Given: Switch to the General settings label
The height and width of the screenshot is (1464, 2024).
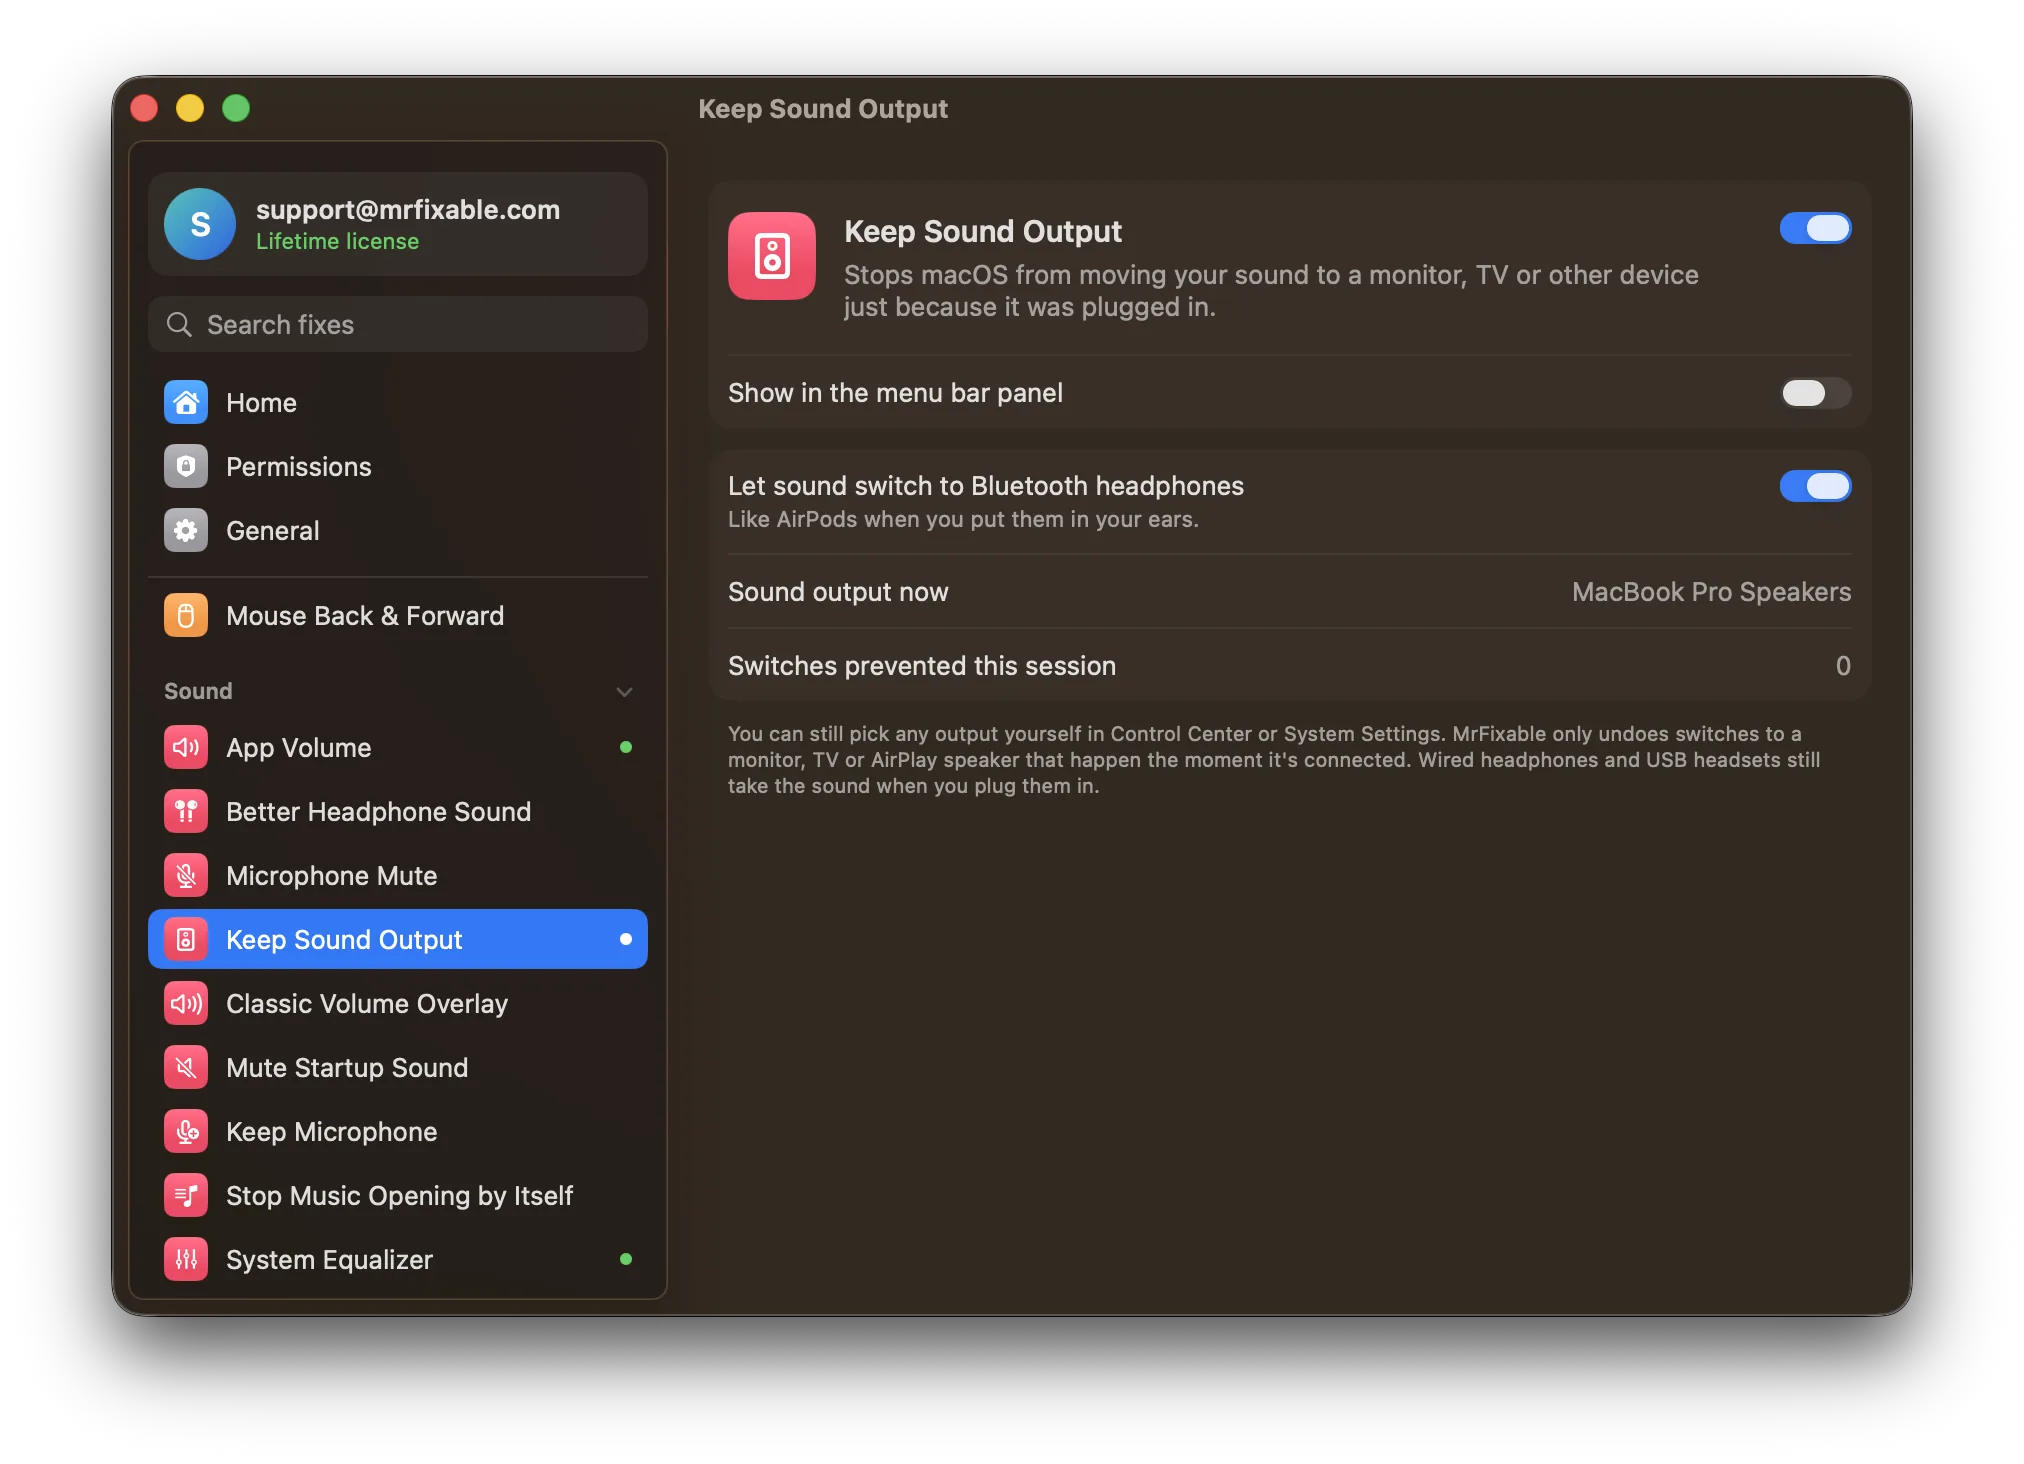Looking at the screenshot, I should (273, 530).
